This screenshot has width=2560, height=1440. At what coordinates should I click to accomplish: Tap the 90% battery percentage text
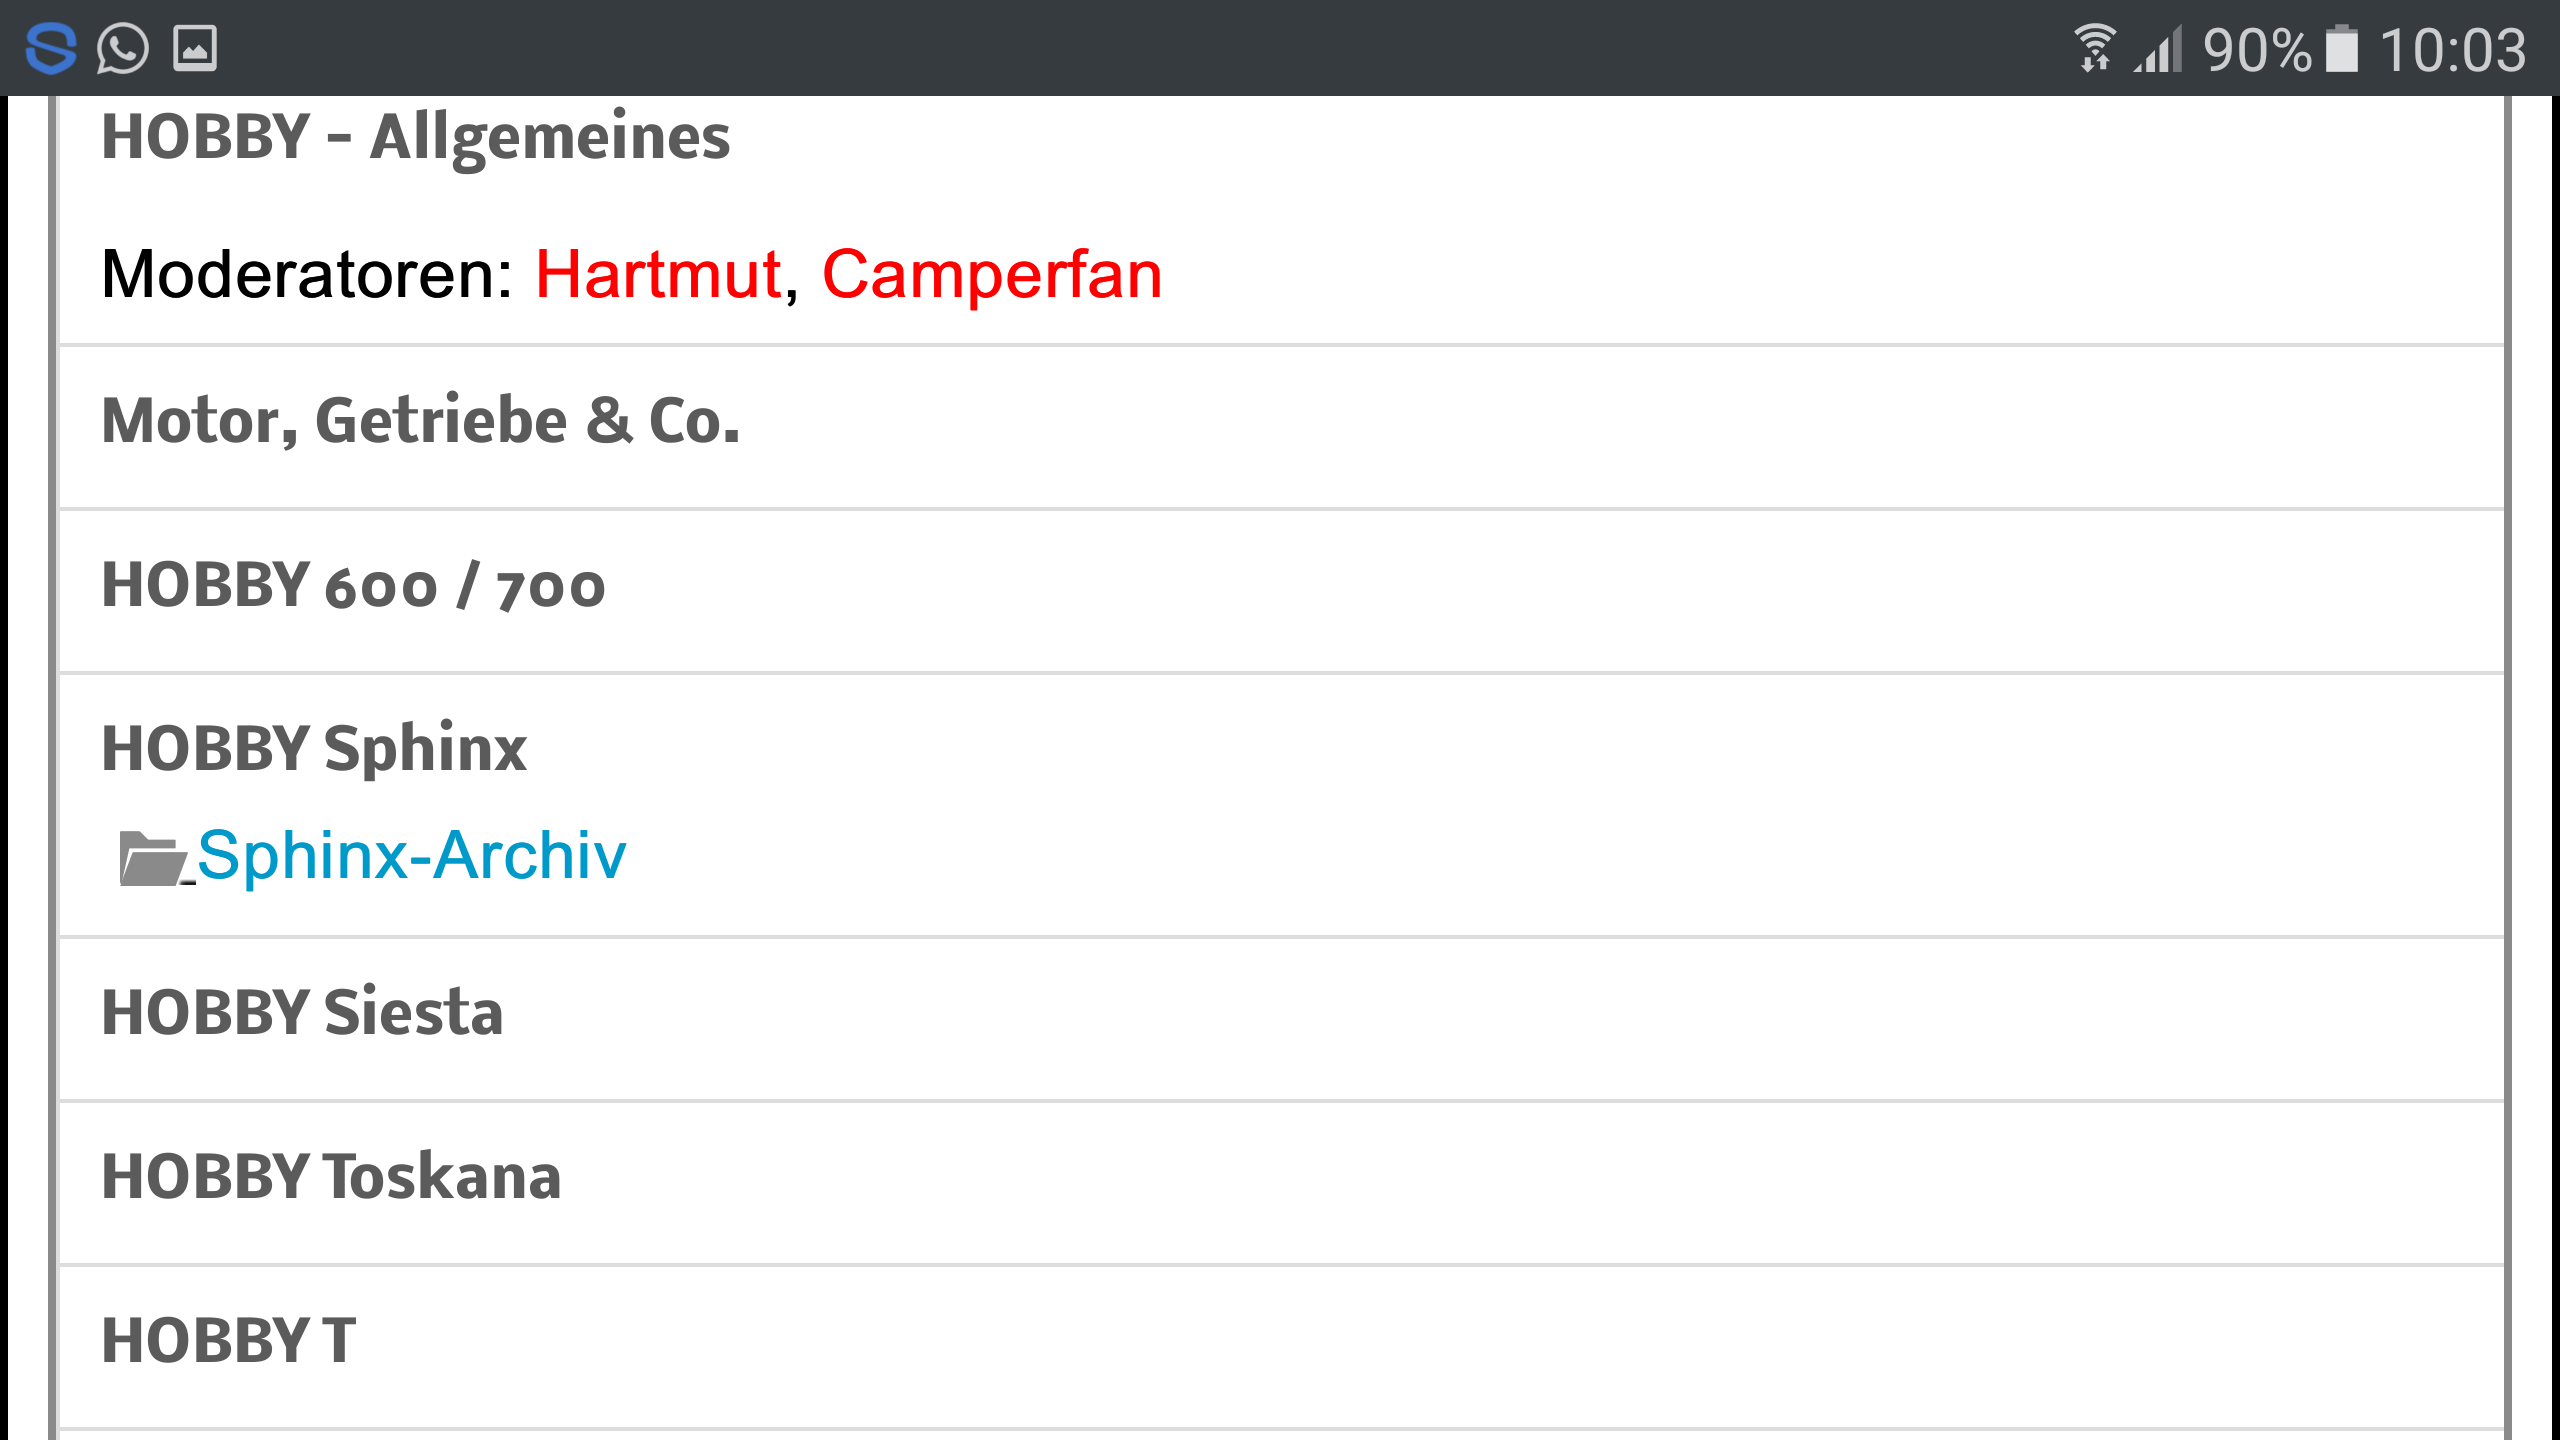2257,50
